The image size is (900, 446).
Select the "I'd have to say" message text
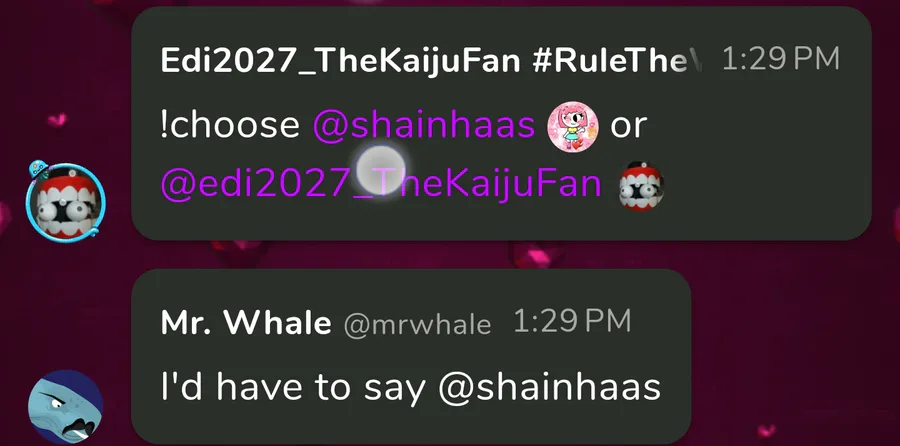(x=293, y=387)
